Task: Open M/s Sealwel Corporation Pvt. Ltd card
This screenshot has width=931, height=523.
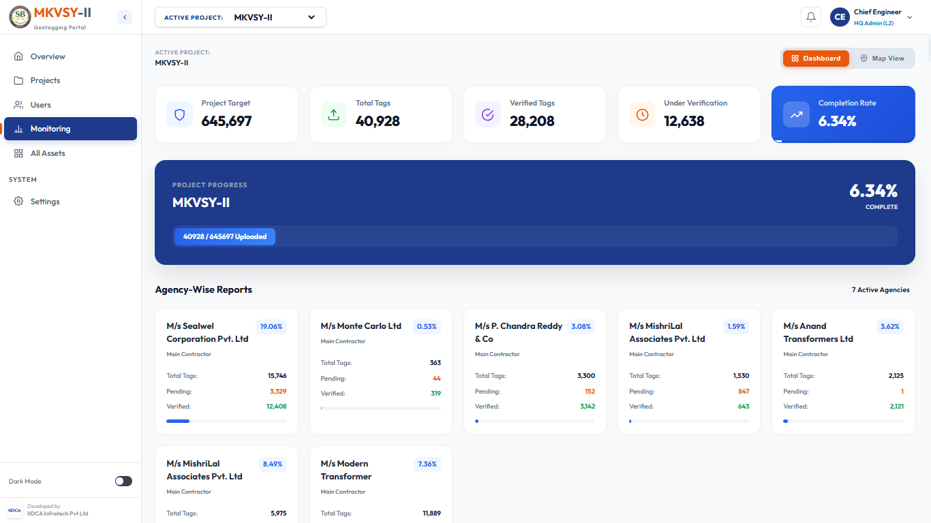Action: click(226, 371)
